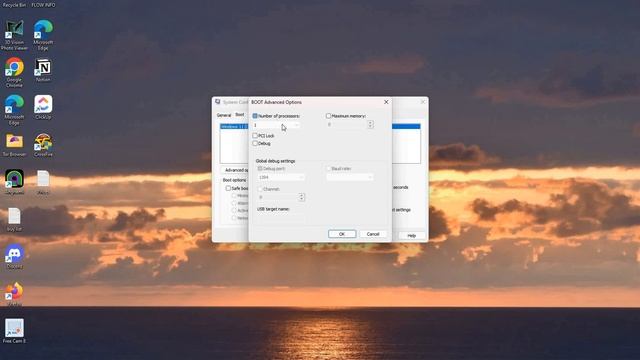Select the Boot tab in System Configuration
The width and height of the screenshot is (640, 360).
pos(240,115)
